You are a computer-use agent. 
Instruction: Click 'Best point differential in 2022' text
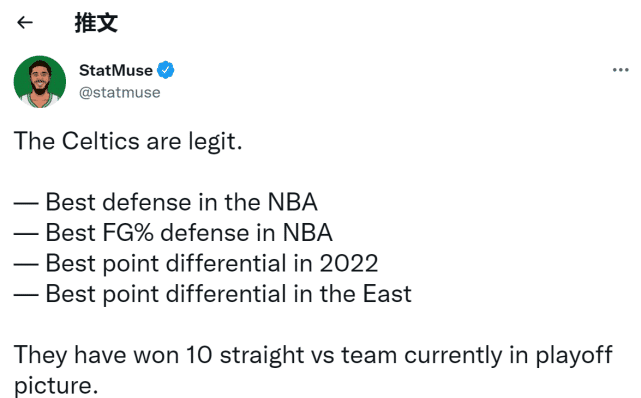[x=212, y=263]
